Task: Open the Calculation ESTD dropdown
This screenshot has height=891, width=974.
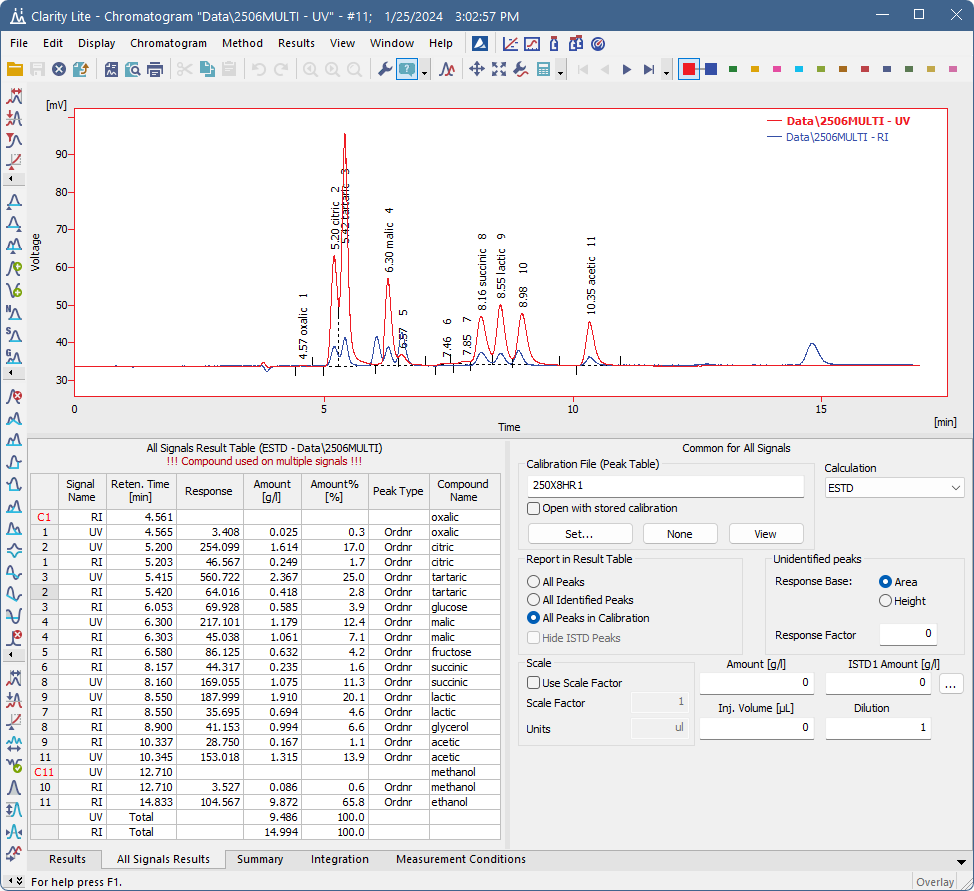Action: (893, 488)
